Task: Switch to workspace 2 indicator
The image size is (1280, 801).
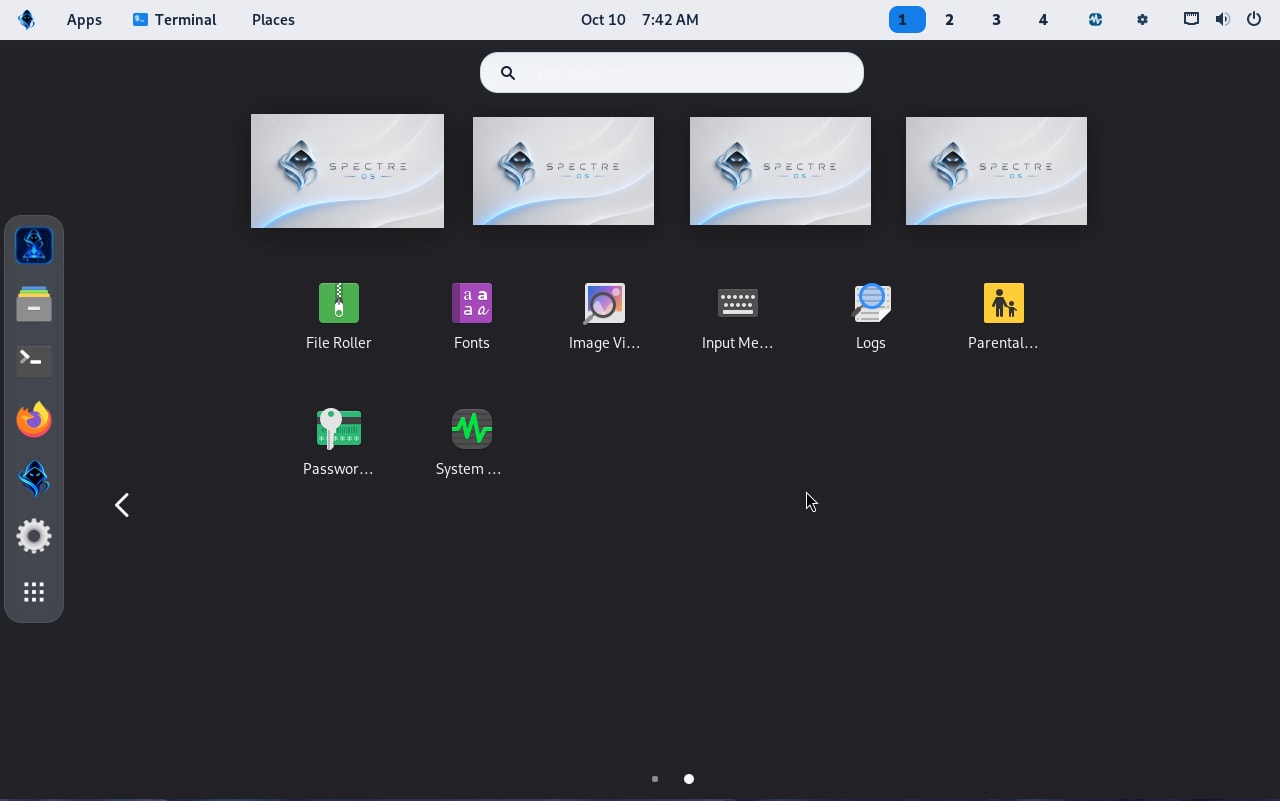Action: tap(949, 19)
